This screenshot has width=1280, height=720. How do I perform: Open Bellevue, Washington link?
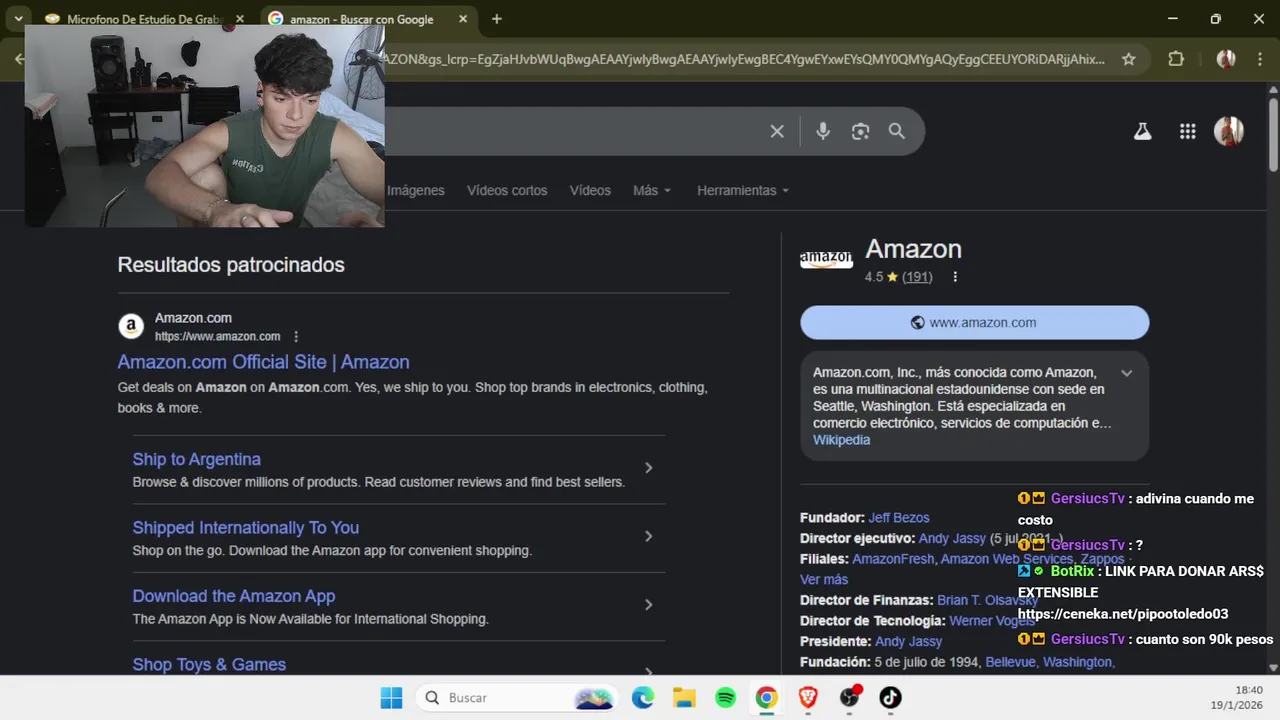(x=1048, y=662)
